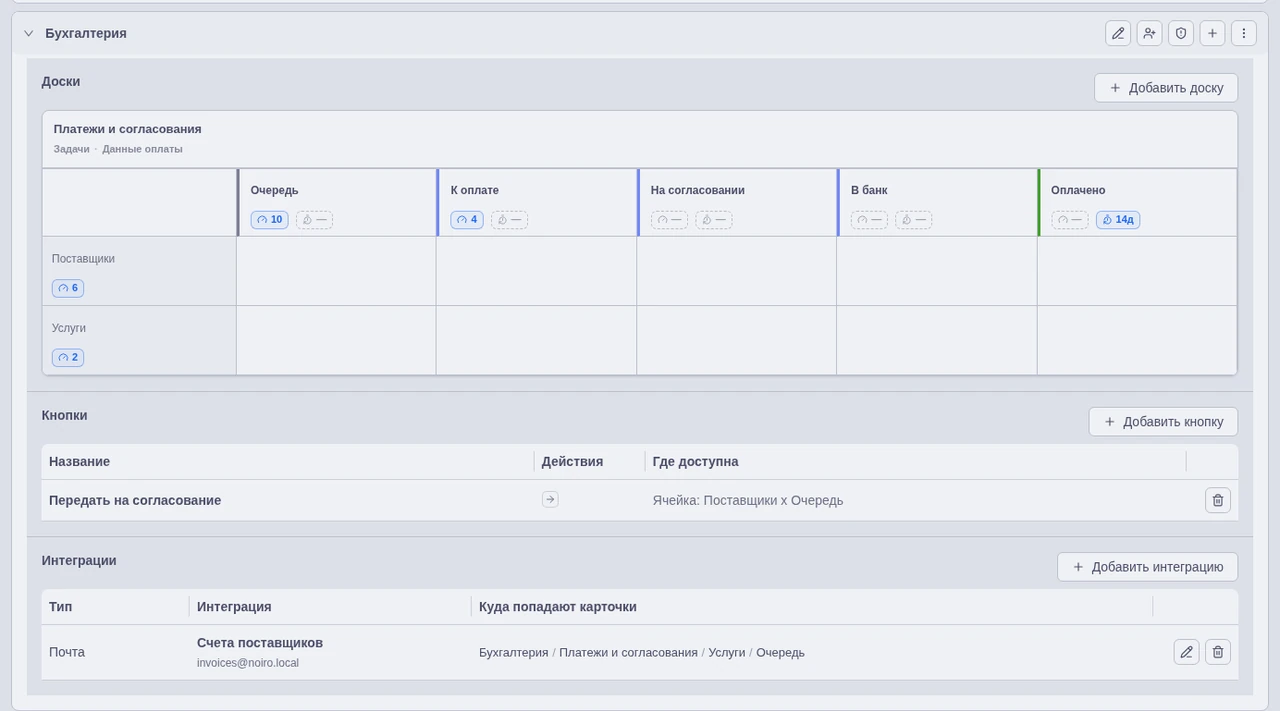Image resolution: width=1280 pixels, height=711 pixels.
Task: Edit the Счета поставщиков integration
Action: pyautogui.click(x=1186, y=652)
